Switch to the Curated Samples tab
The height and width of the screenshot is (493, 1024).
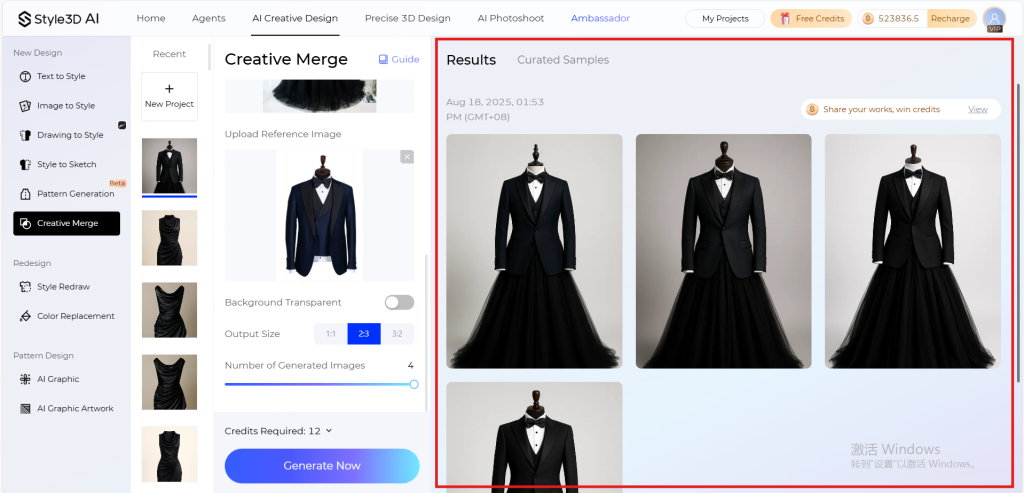[x=563, y=60]
